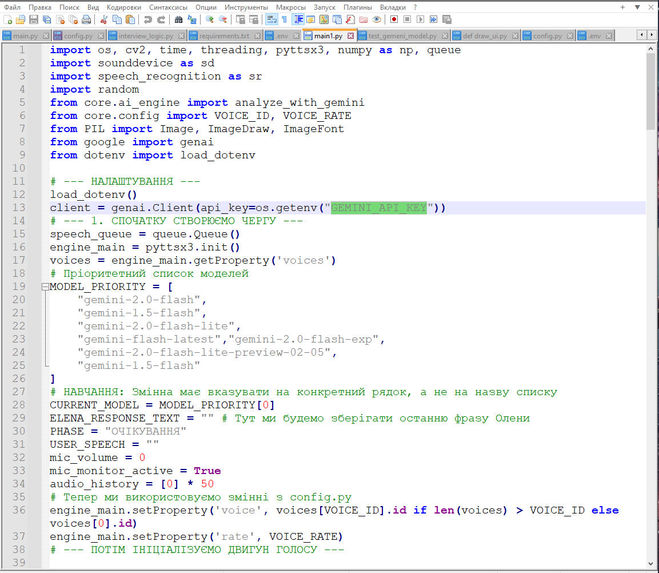Viewport: 659px width, 573px height.
Task: Close the interview_logic.py tab
Action: point(181,36)
